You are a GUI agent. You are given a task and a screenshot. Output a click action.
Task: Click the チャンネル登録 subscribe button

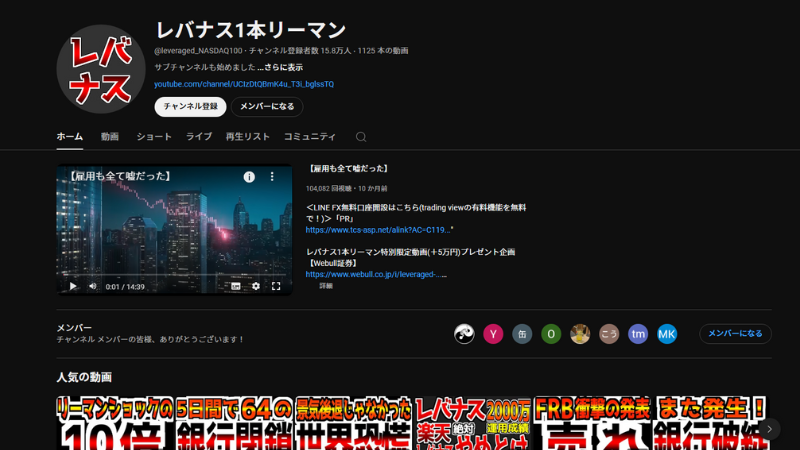190,107
